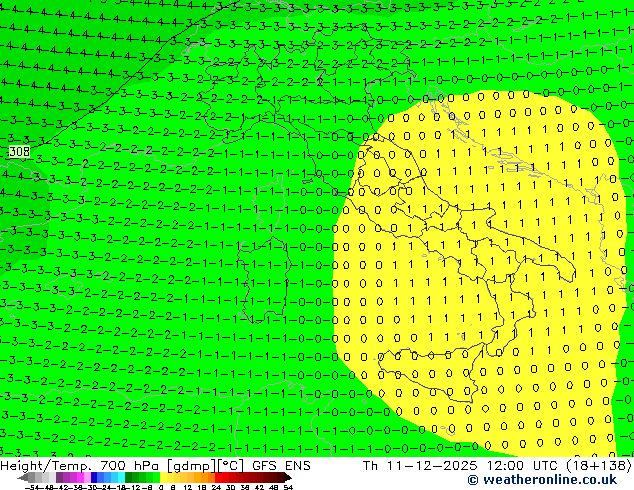
Task: Click the grey left arrow of color scale
Action: 23,477
